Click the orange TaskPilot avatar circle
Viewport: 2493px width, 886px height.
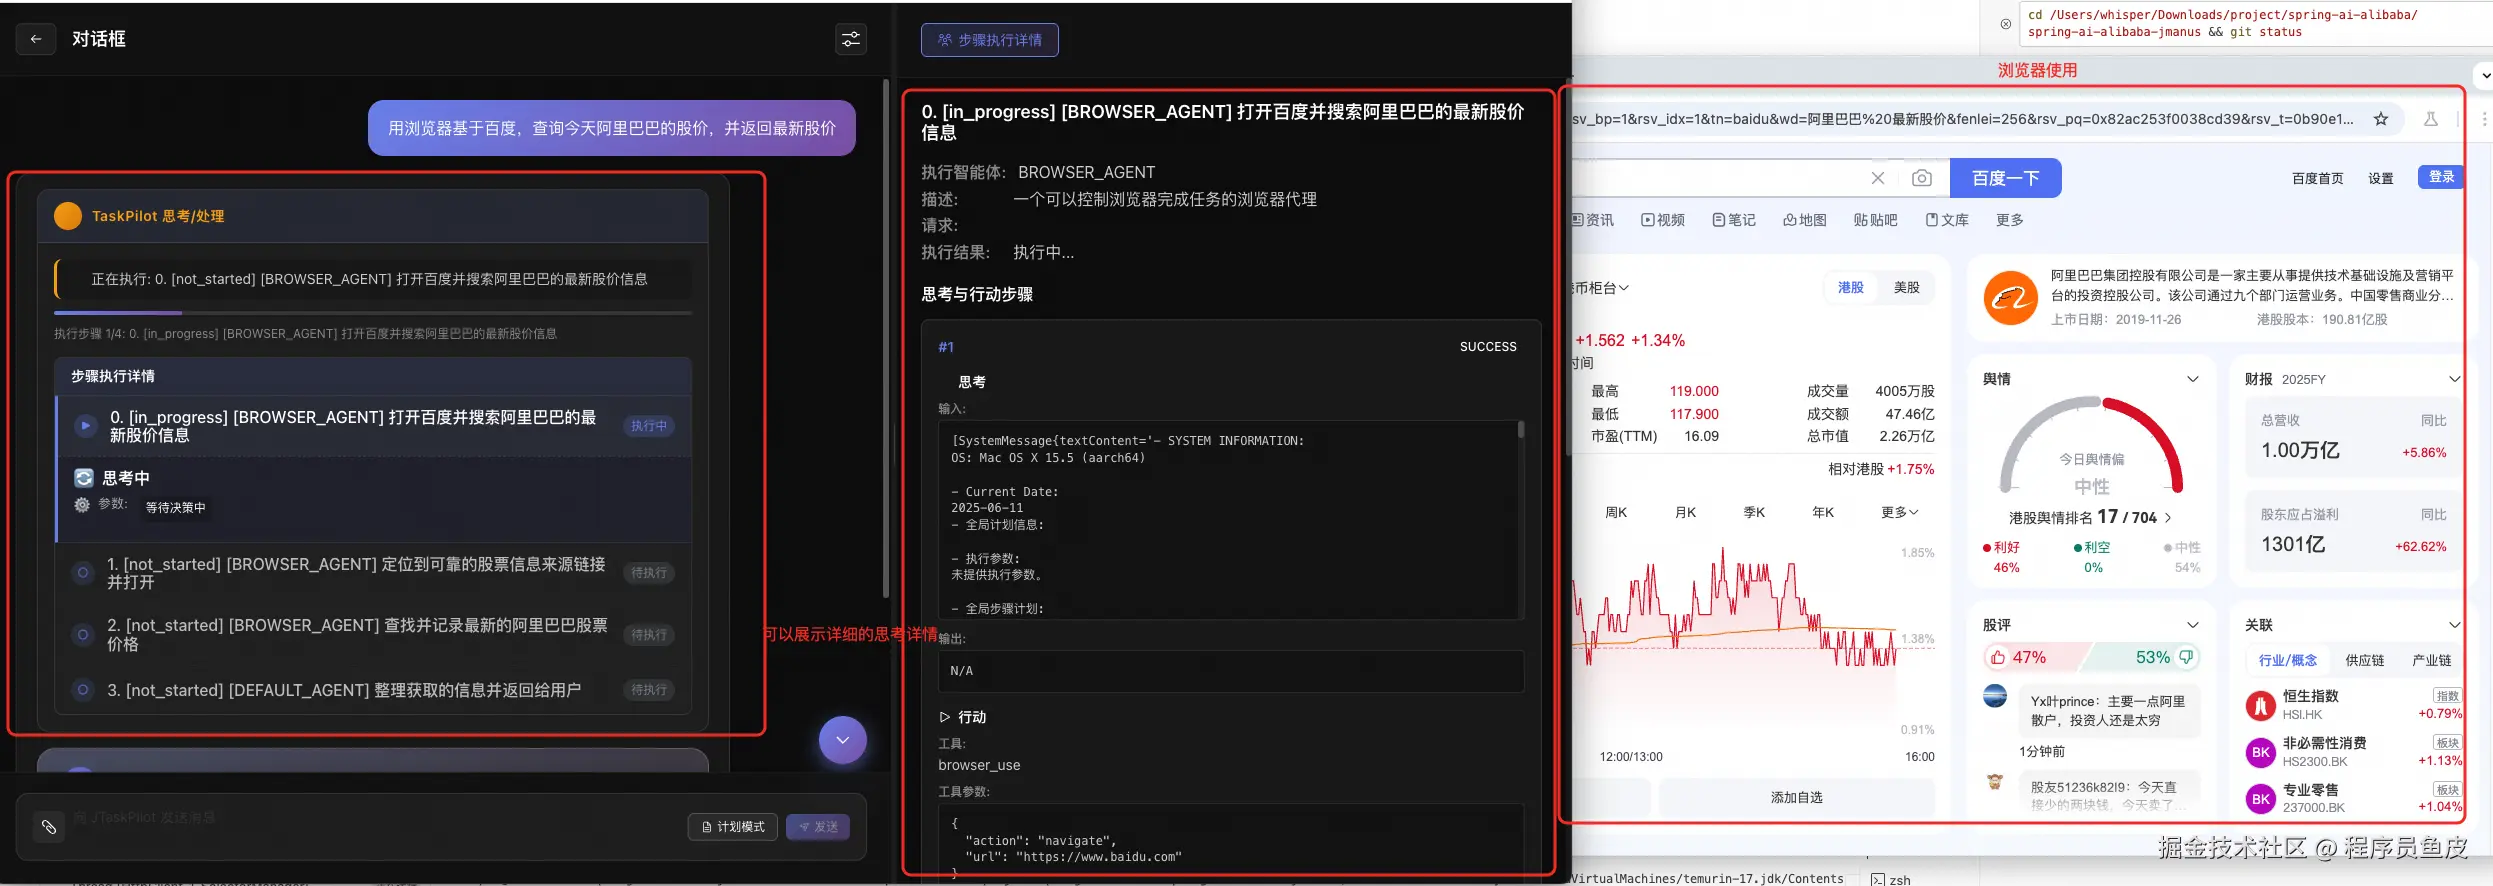point(68,216)
